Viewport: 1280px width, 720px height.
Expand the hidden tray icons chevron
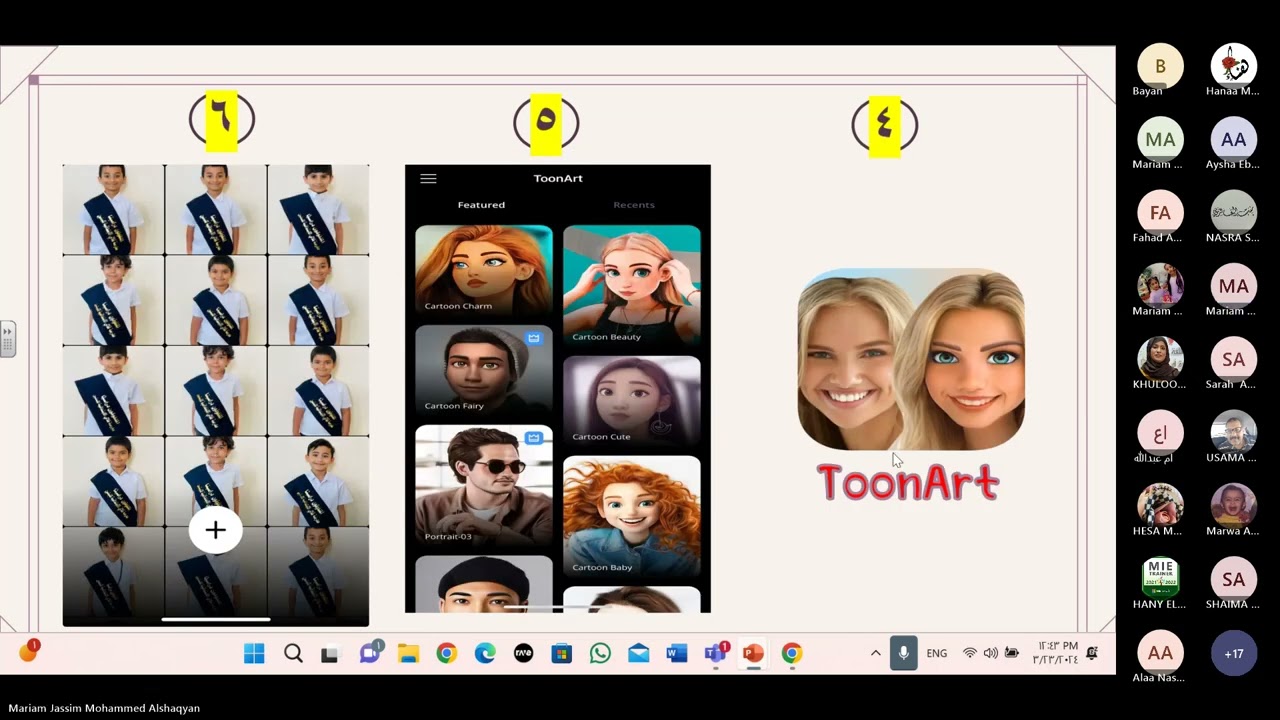875,653
